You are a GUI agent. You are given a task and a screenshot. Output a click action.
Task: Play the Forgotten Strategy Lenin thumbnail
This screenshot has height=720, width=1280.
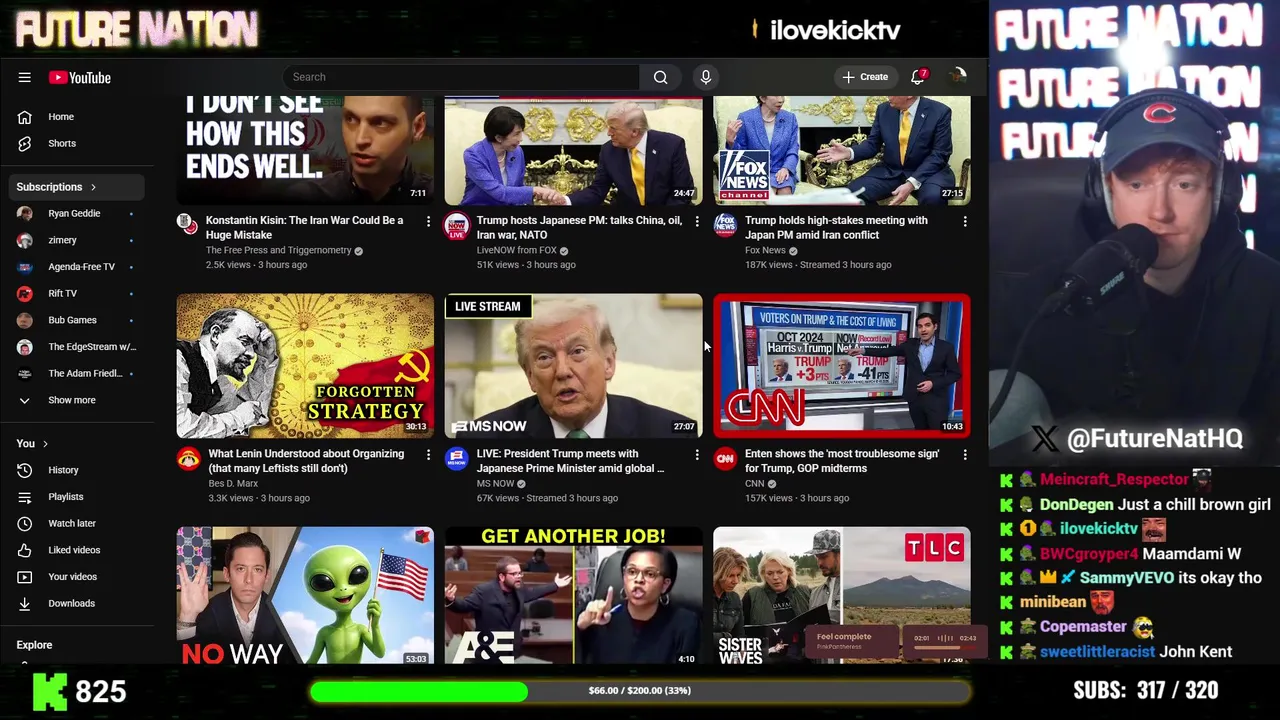305,366
